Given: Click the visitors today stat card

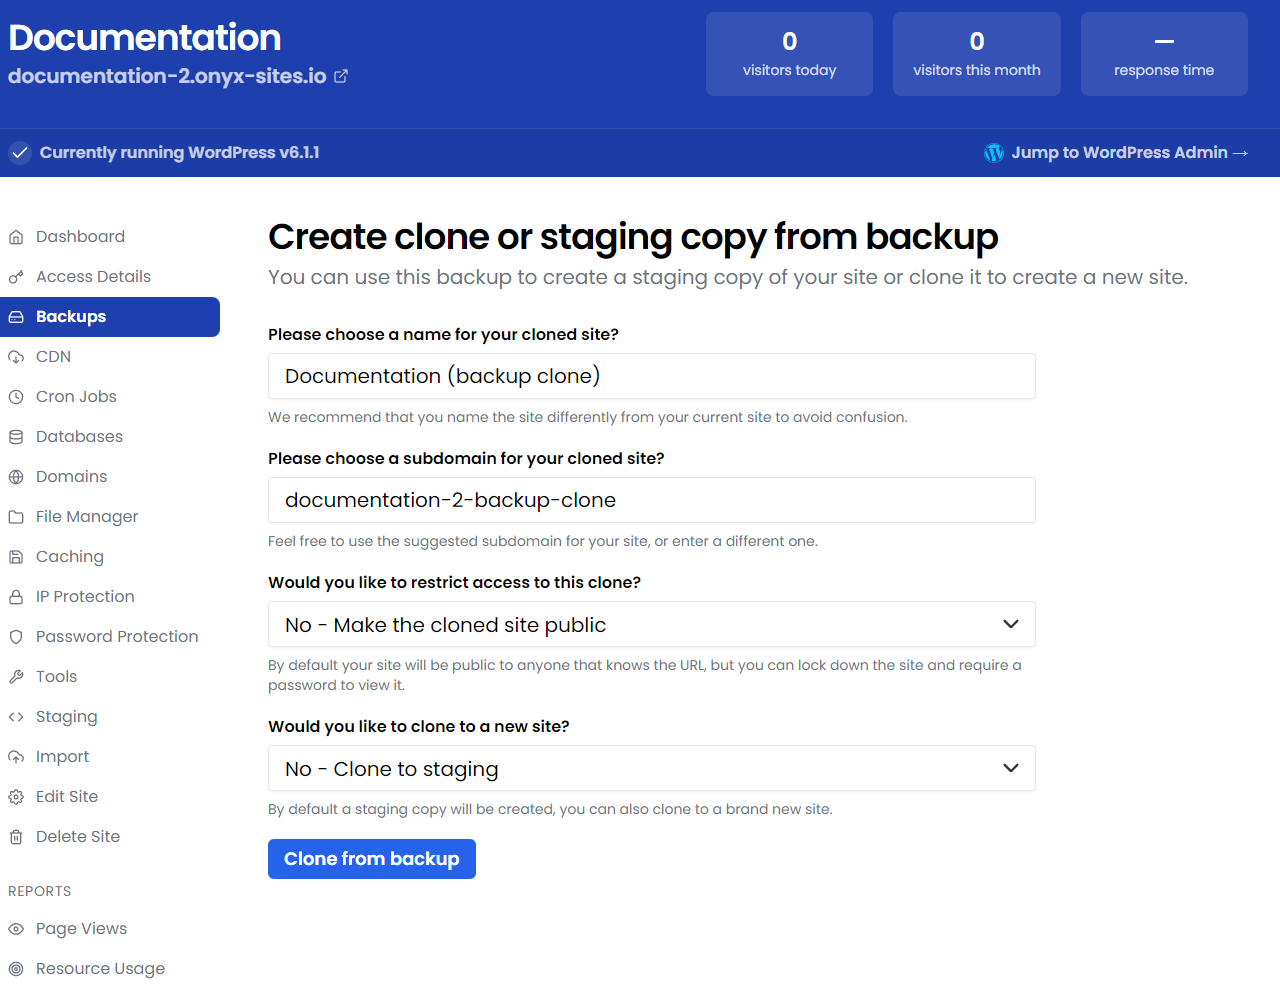Looking at the screenshot, I should click(x=789, y=54).
